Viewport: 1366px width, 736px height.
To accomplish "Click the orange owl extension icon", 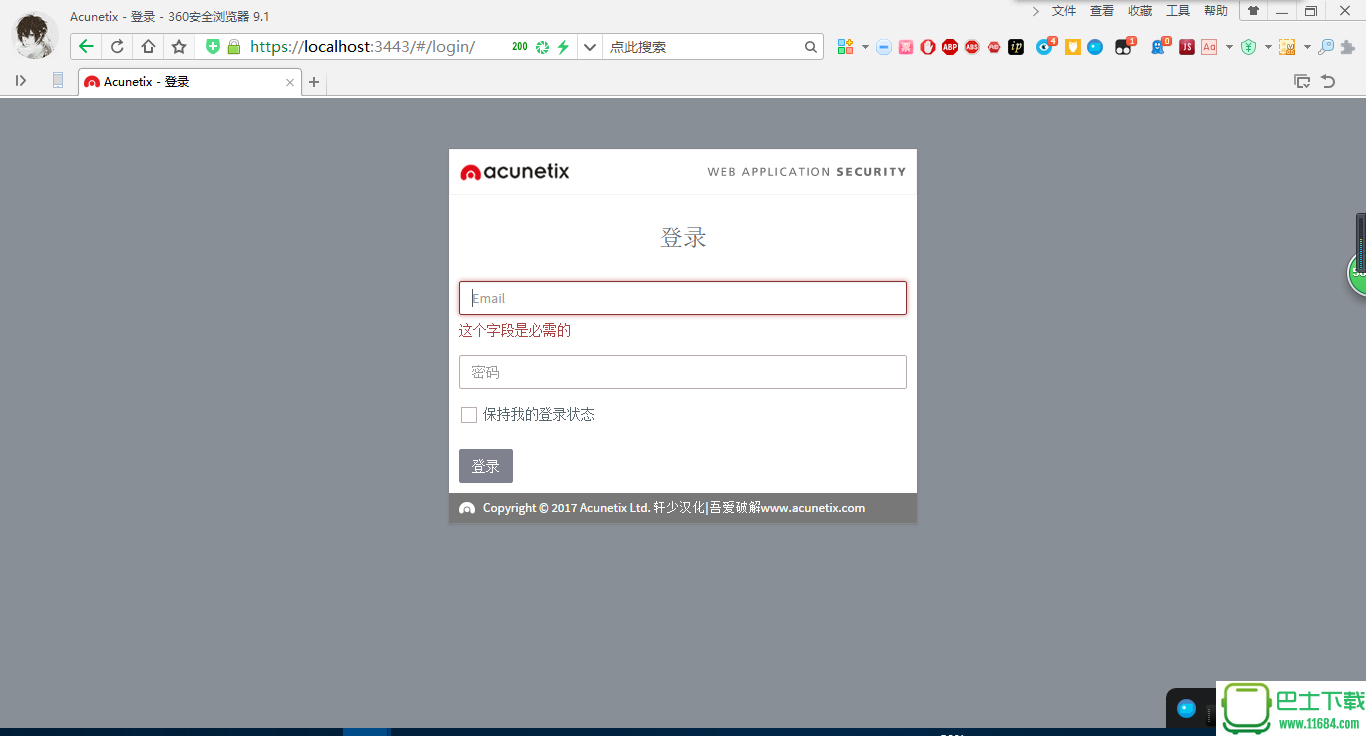I will click(1073, 47).
